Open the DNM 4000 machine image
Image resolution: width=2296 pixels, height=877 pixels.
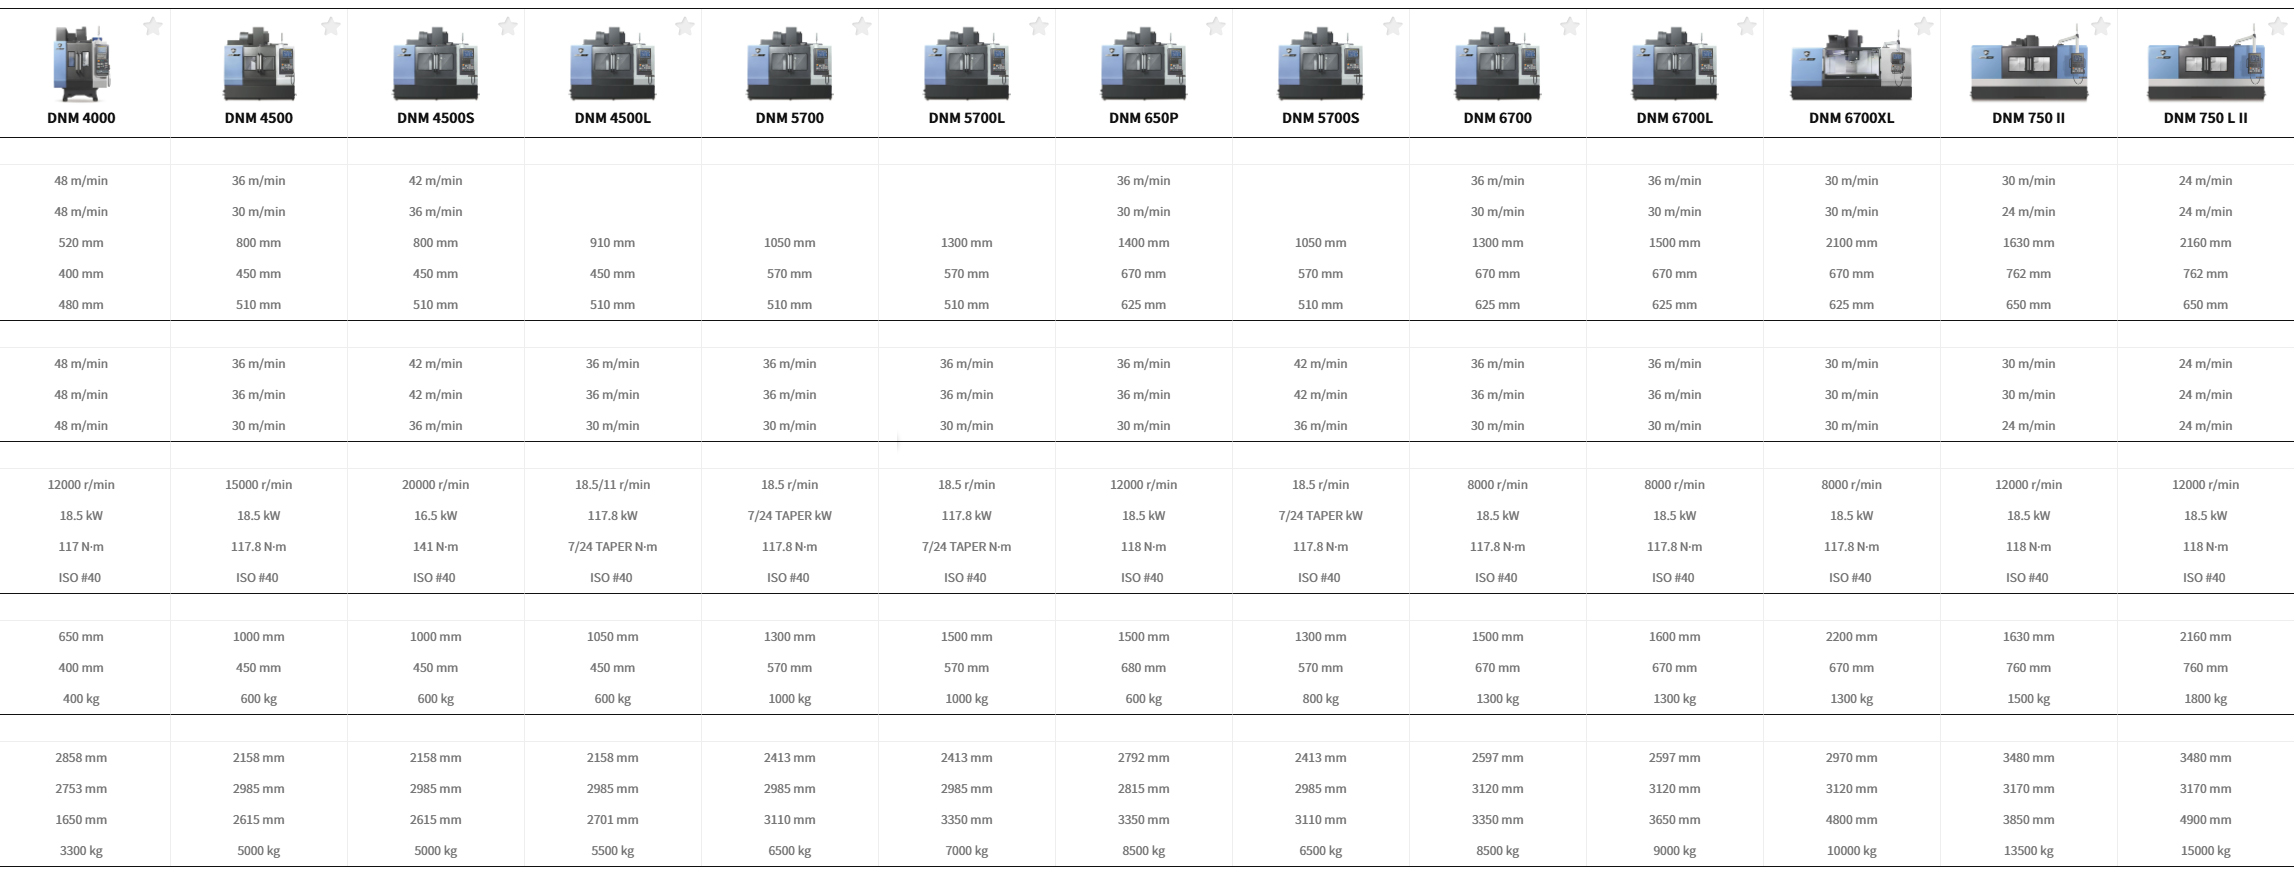[81, 64]
